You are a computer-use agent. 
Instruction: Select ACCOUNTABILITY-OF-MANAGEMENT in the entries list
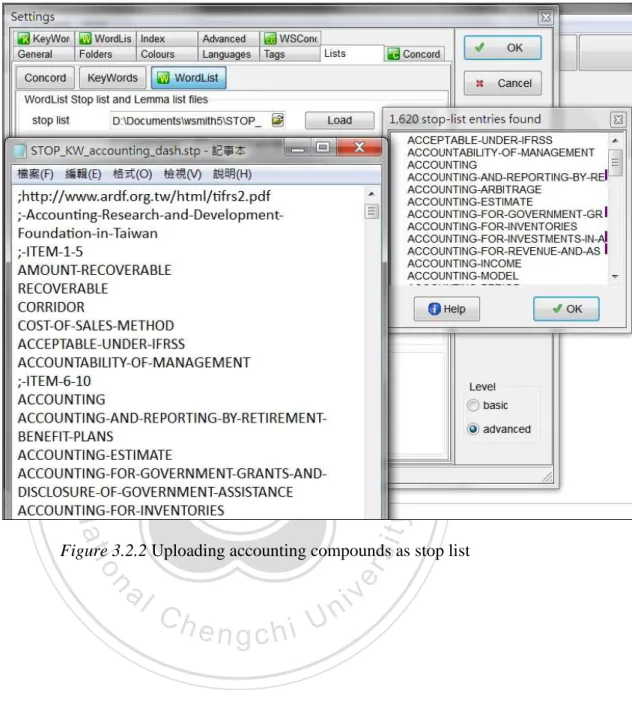pos(501,153)
